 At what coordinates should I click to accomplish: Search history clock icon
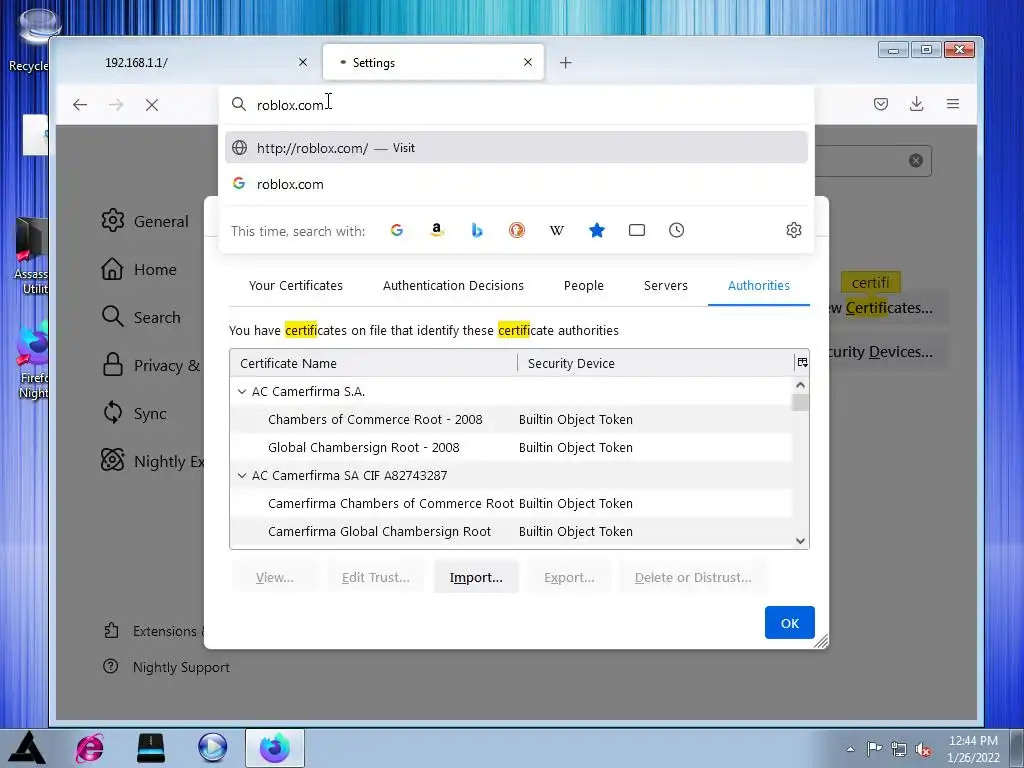(677, 230)
